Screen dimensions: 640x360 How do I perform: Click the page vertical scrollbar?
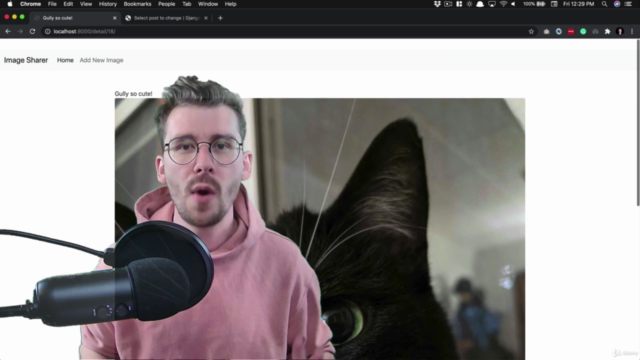point(638,122)
